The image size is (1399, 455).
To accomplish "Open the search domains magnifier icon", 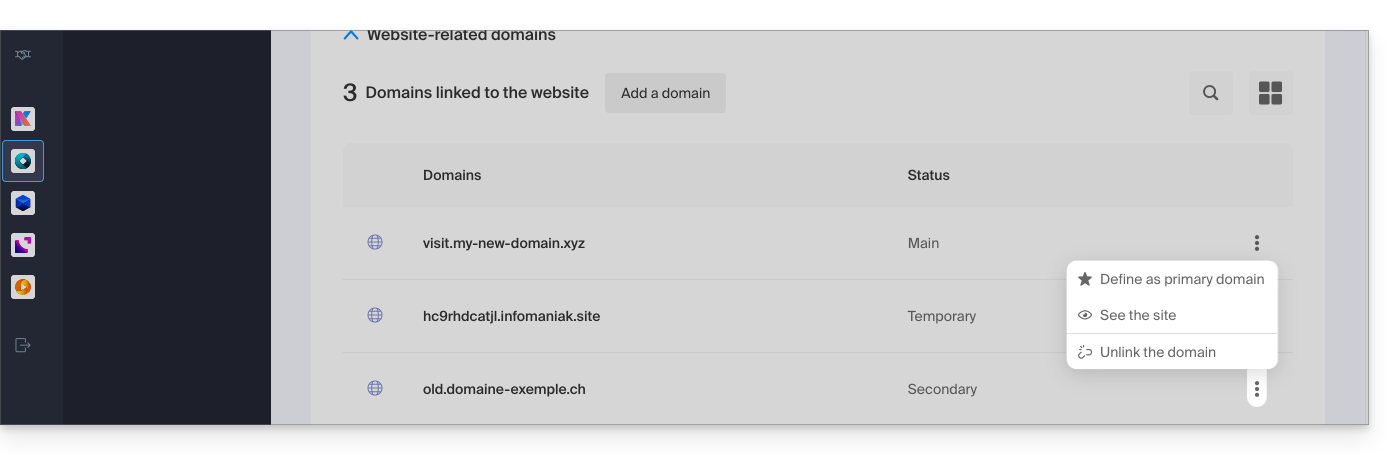I will pyautogui.click(x=1210, y=93).
